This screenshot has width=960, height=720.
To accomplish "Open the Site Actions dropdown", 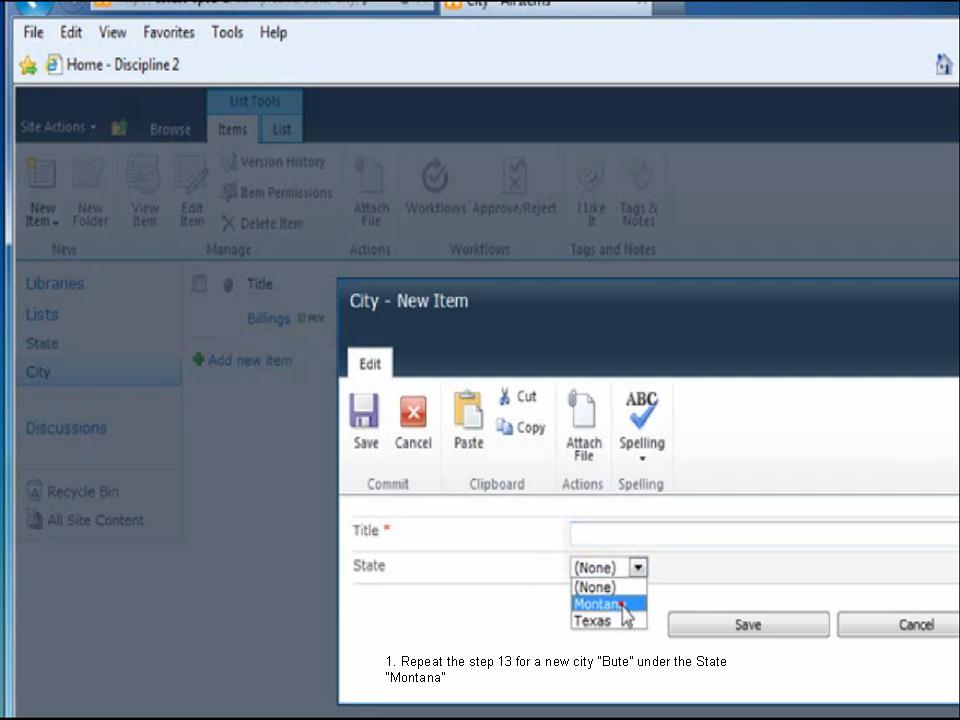I will click(57, 127).
